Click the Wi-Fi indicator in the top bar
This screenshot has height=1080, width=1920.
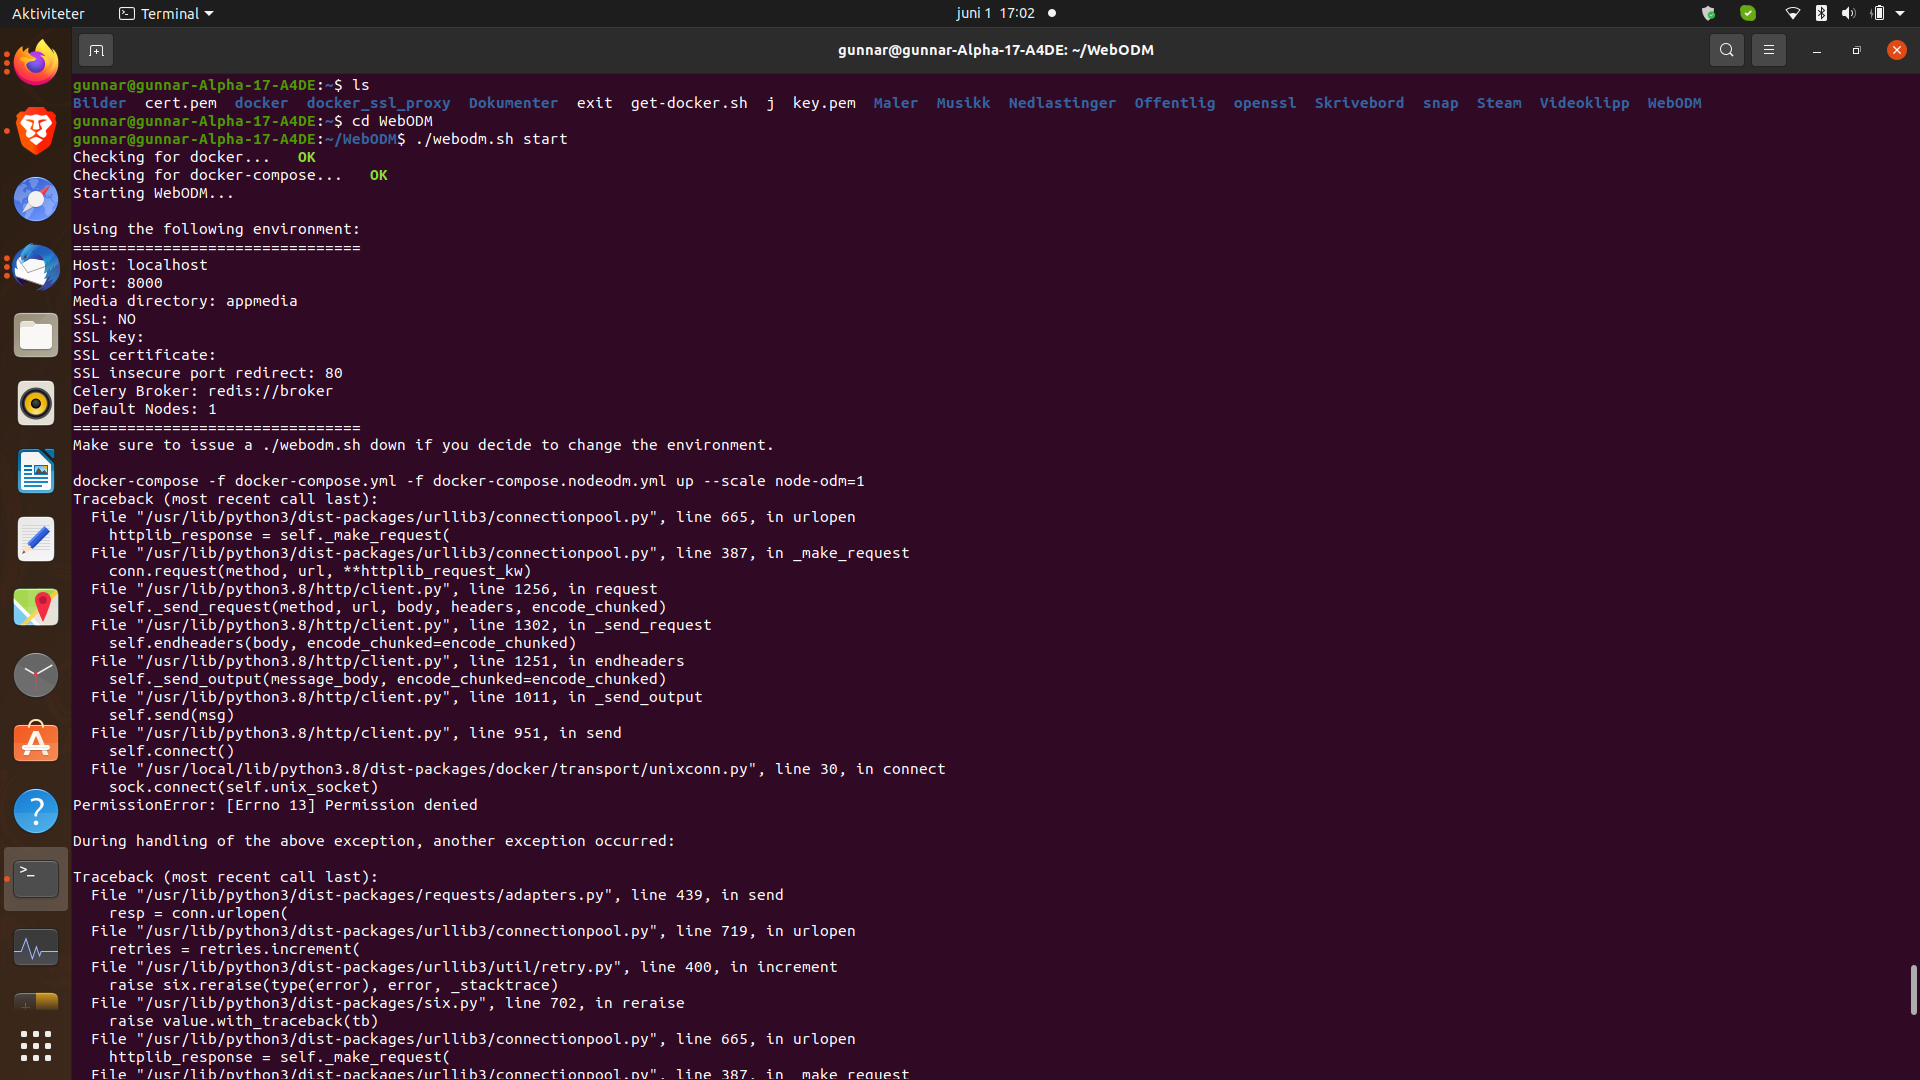tap(1792, 13)
